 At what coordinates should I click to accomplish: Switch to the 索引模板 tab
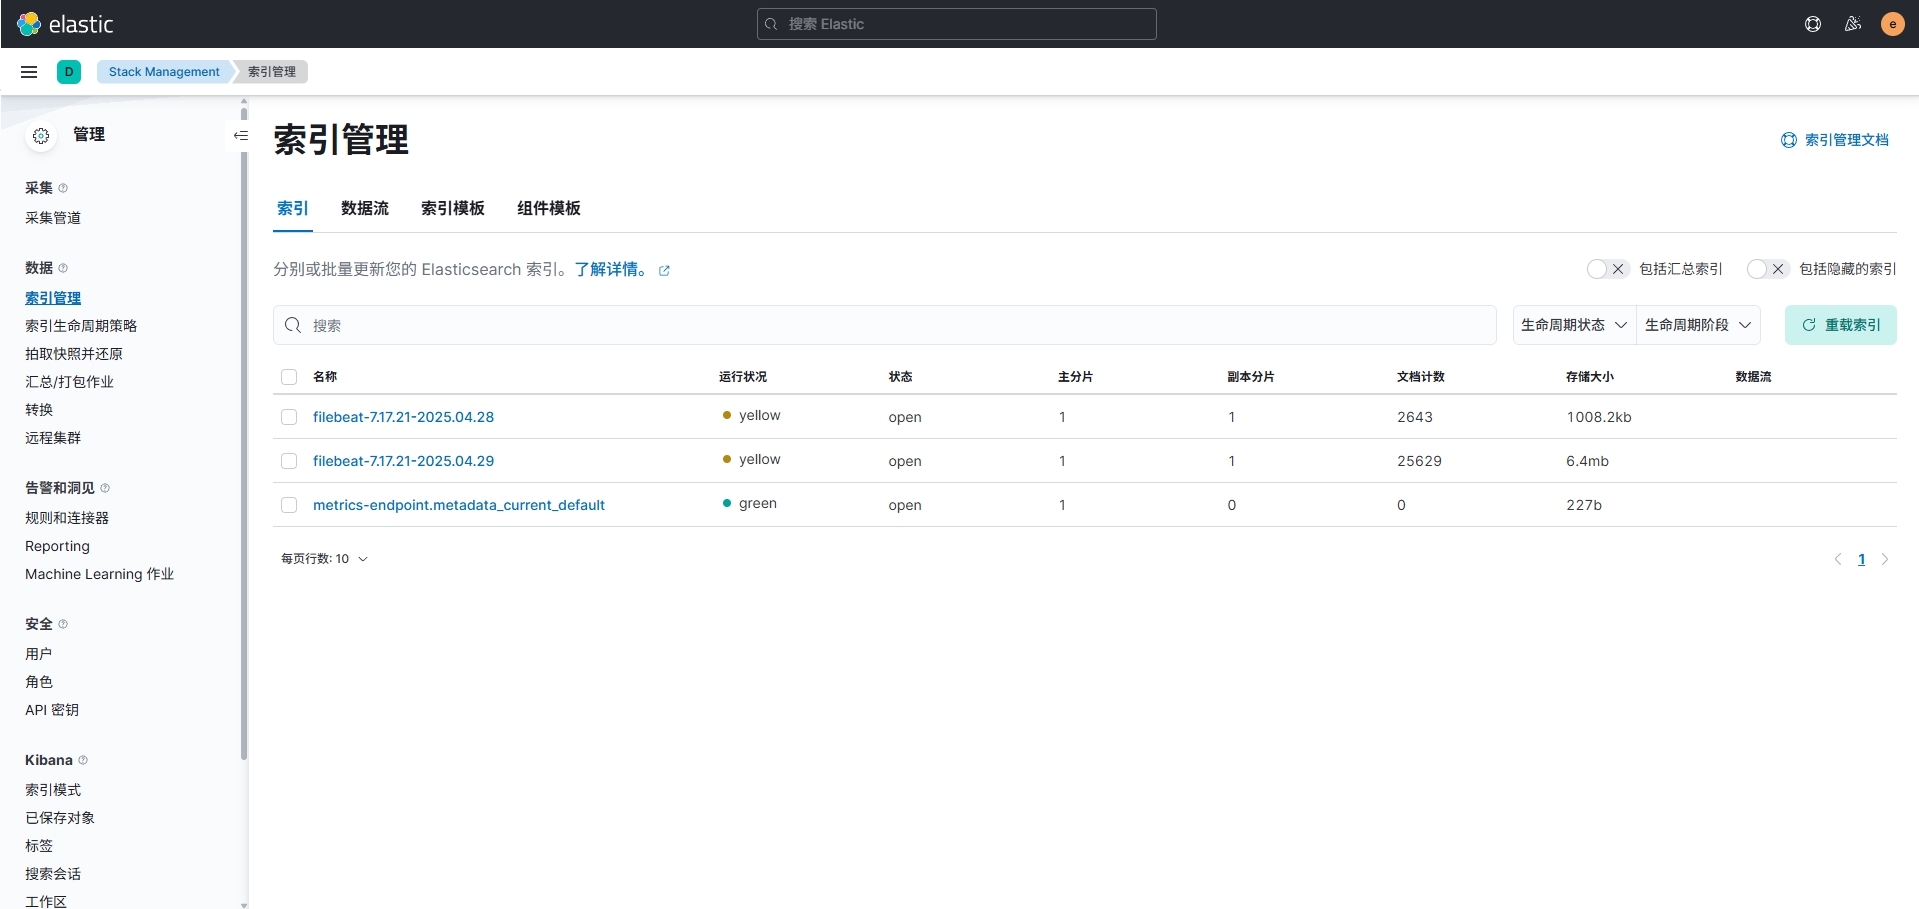click(452, 208)
